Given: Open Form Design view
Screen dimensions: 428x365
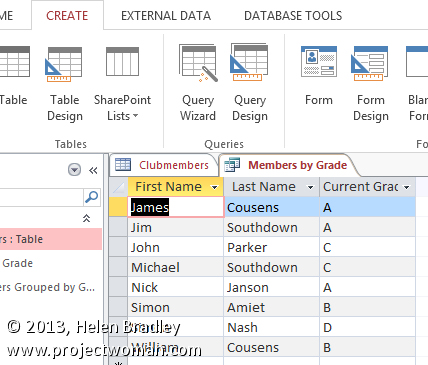Looking at the screenshot, I should (371, 83).
